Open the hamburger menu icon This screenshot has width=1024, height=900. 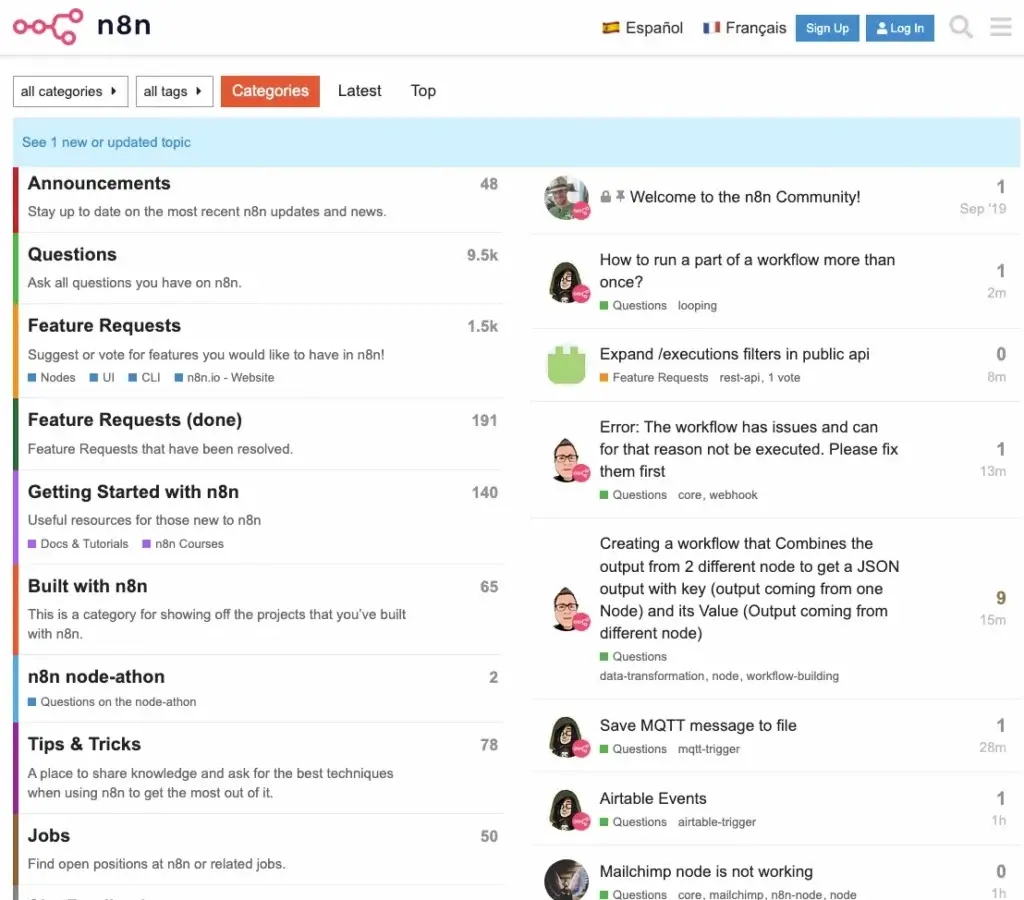pyautogui.click(x=1000, y=27)
